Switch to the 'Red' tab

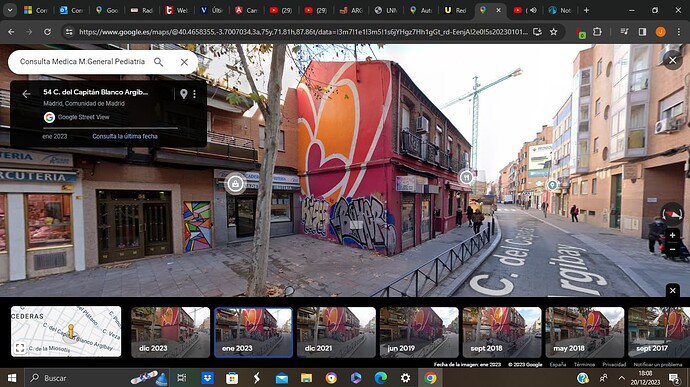456,10
